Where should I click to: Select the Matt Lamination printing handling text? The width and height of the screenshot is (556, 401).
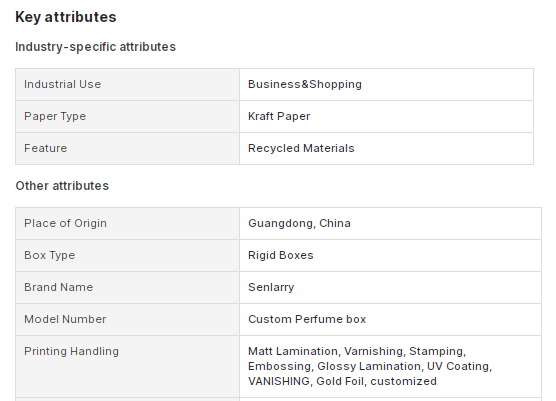point(293,351)
